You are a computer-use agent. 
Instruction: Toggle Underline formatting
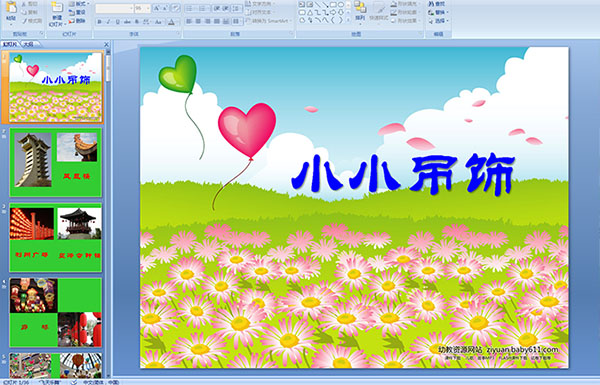click(118, 22)
